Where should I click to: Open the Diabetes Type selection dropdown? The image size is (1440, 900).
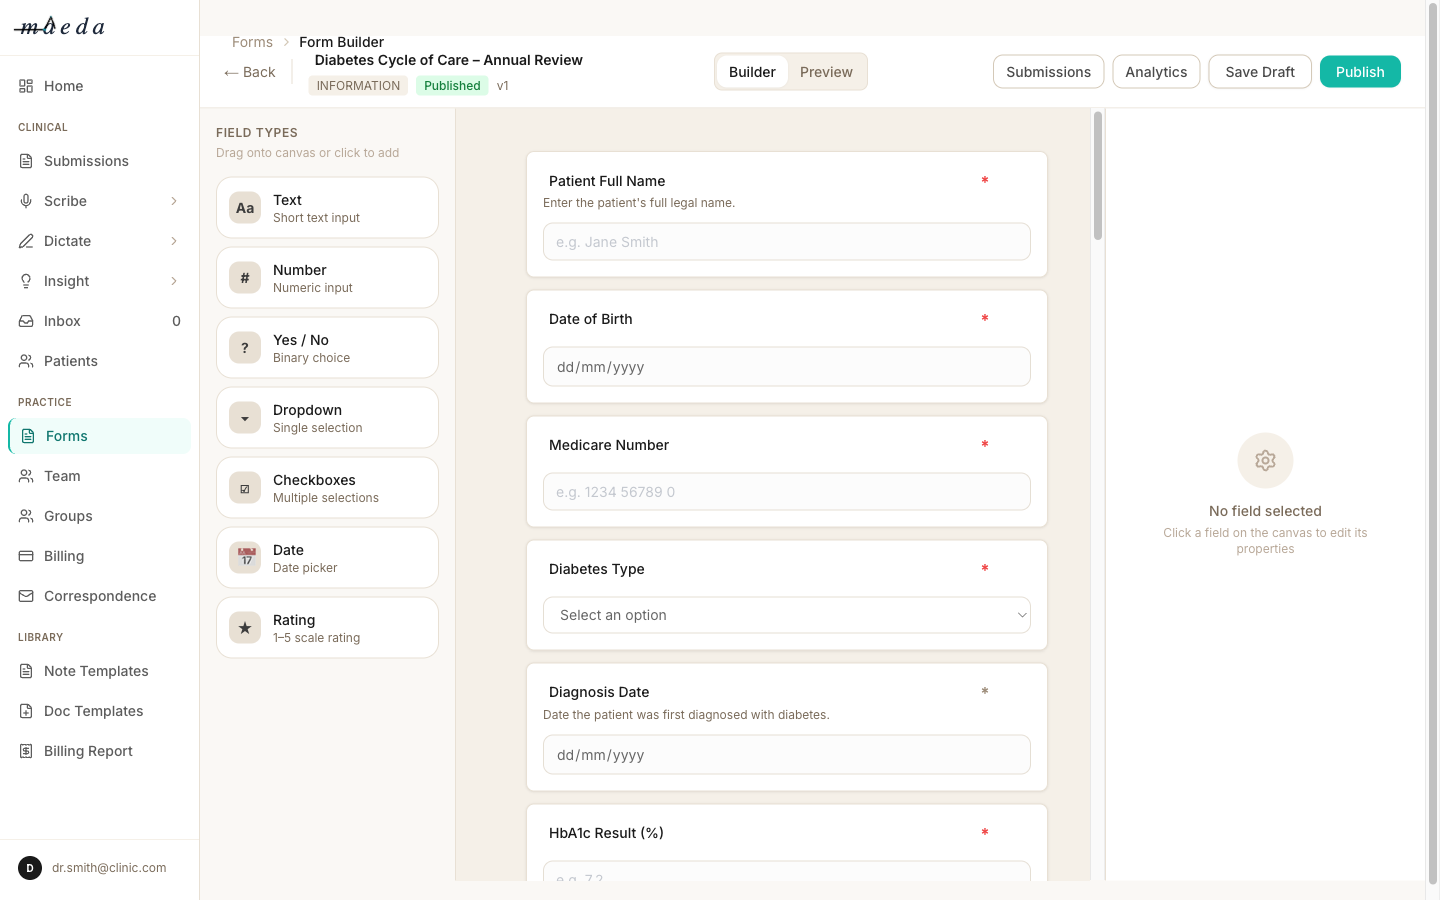coord(787,615)
